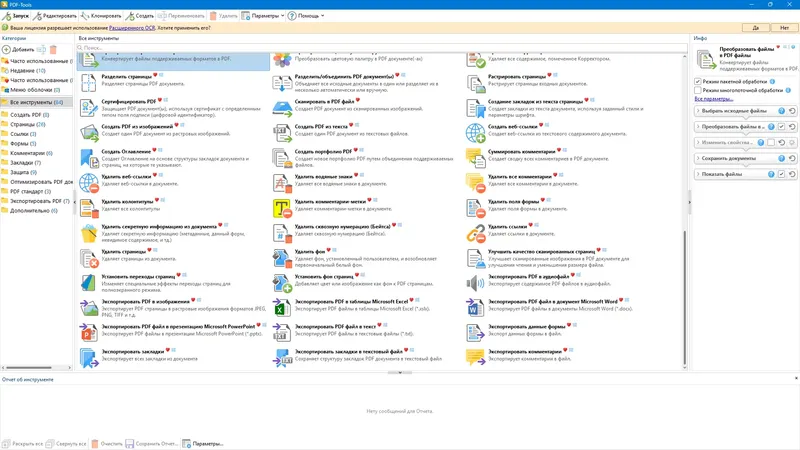
Task: Expand the Изменить свойства step
Action: coord(698,142)
